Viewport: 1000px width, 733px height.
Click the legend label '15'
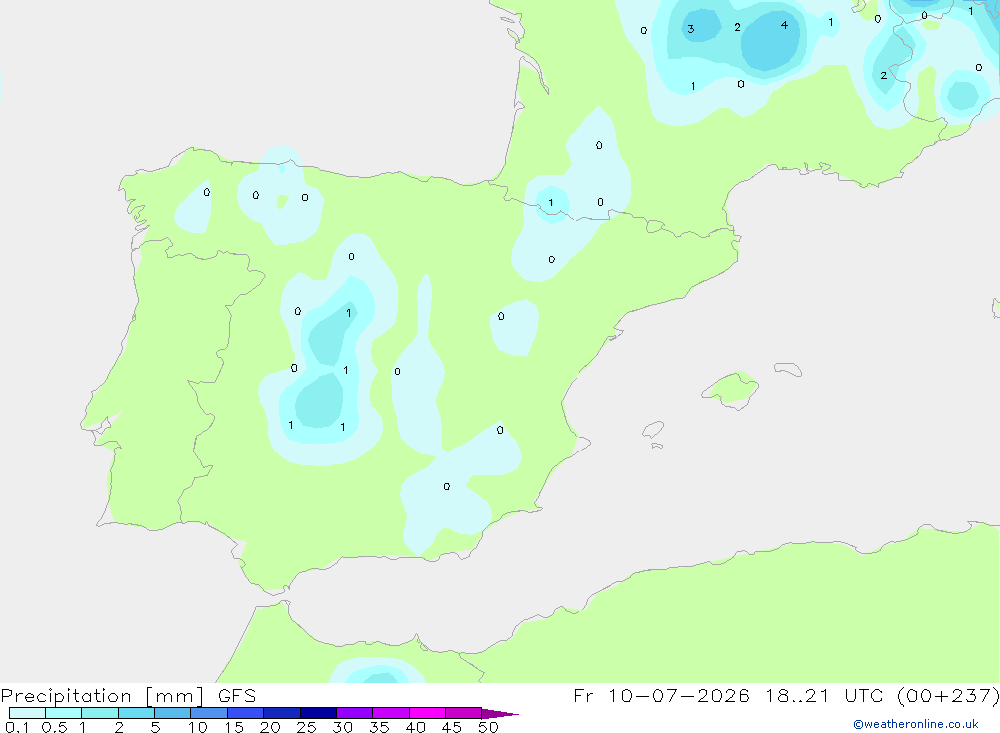233,727
